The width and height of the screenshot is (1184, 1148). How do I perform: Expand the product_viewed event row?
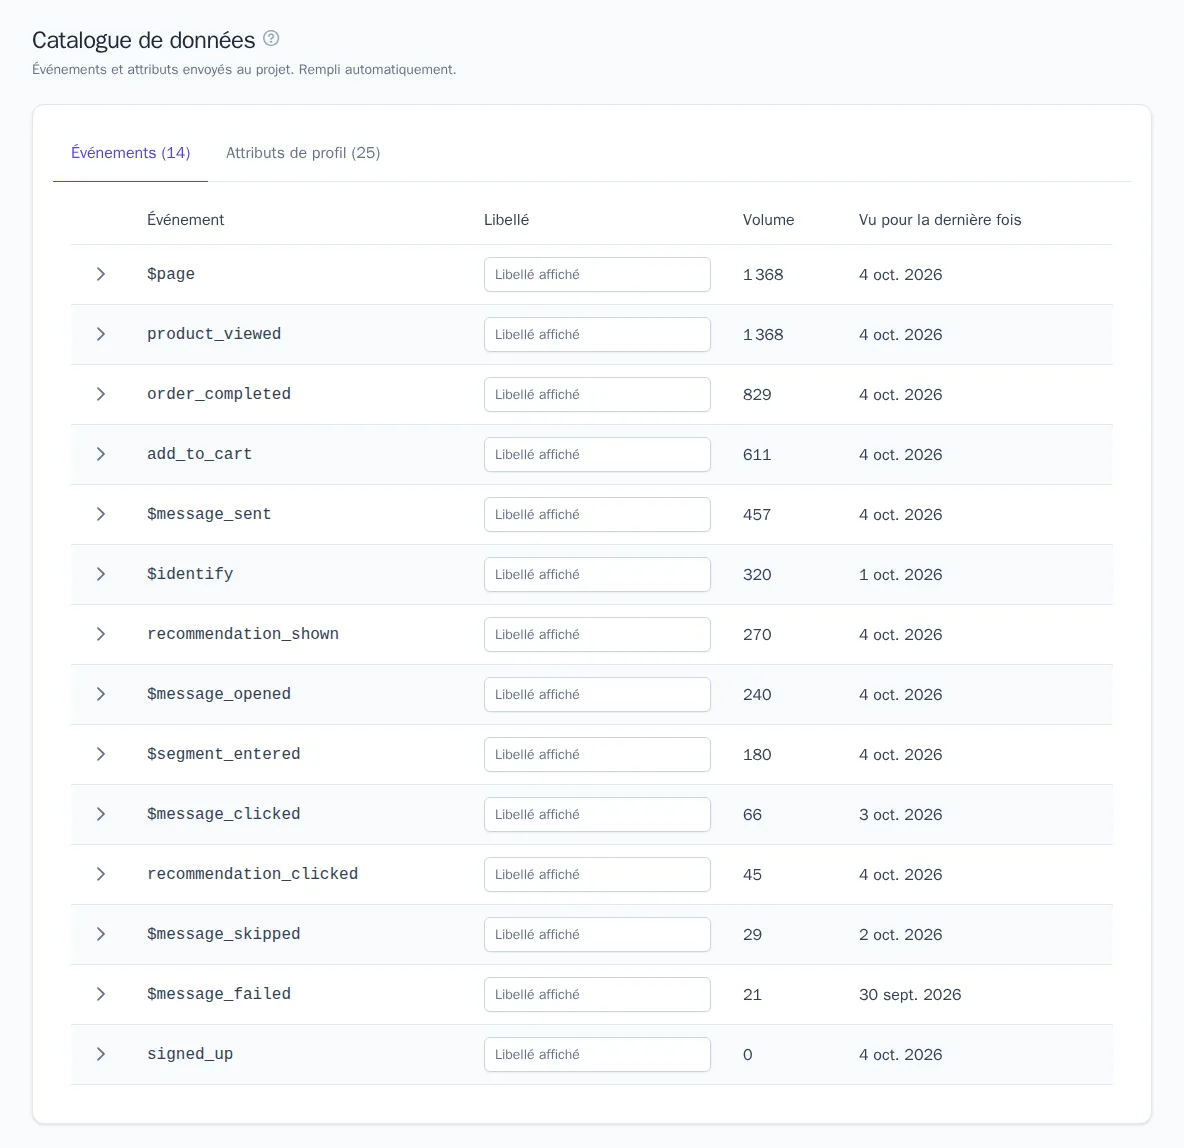point(100,334)
